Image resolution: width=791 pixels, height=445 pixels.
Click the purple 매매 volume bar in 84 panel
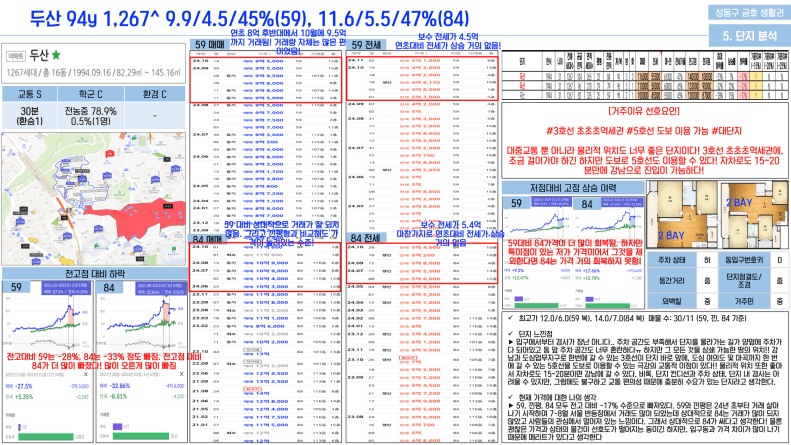pyautogui.click(x=118, y=427)
